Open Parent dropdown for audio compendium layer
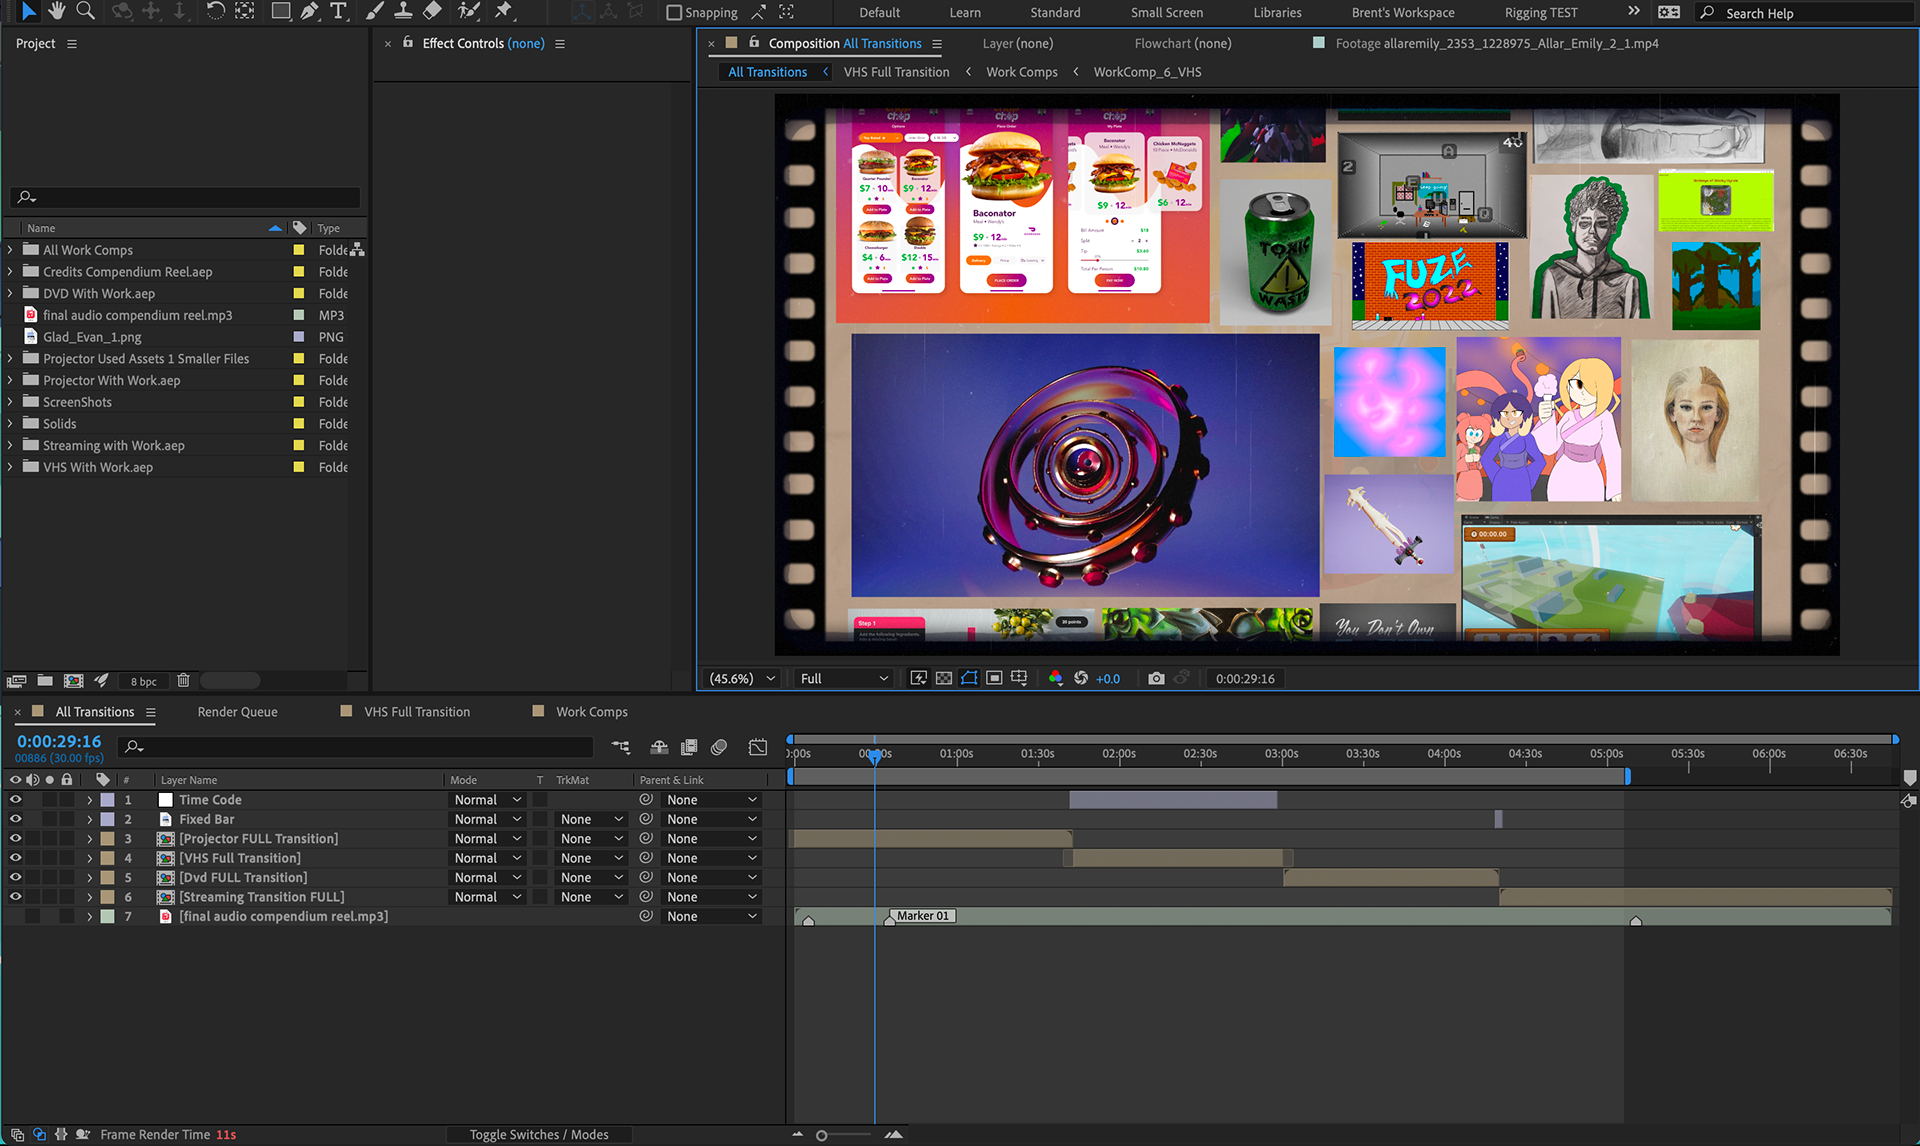This screenshot has width=1920, height=1146. 711,916
